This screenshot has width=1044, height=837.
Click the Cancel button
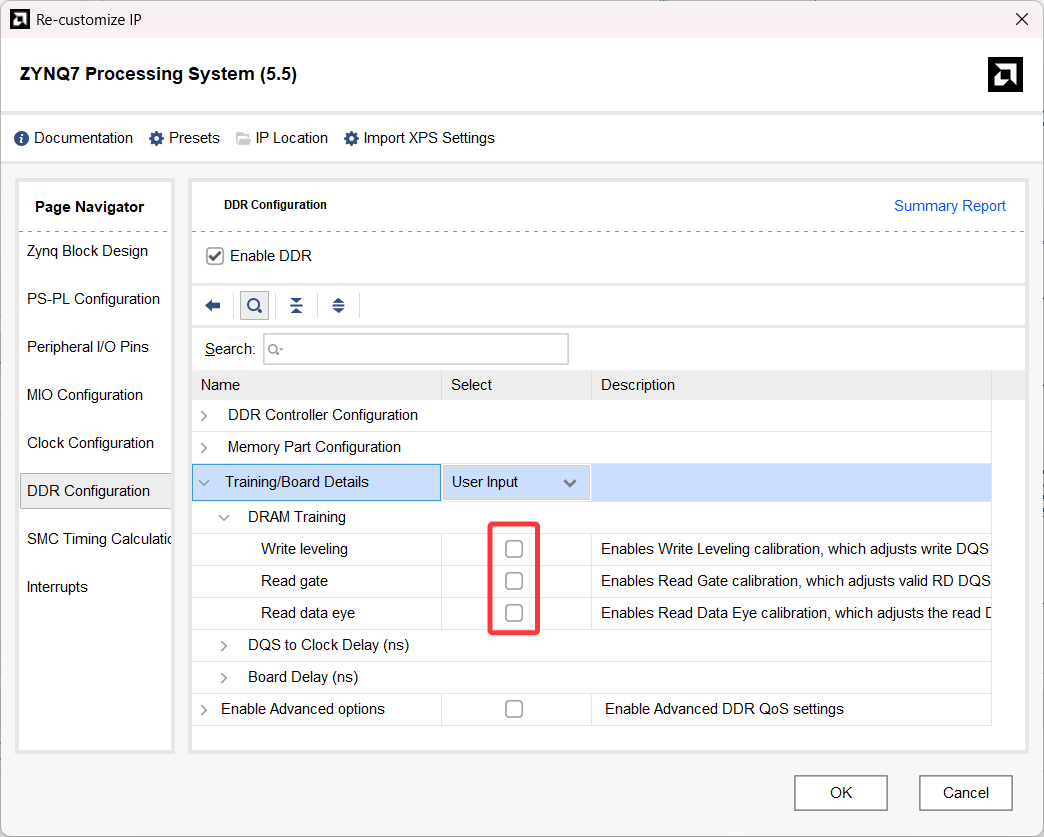[x=965, y=792]
